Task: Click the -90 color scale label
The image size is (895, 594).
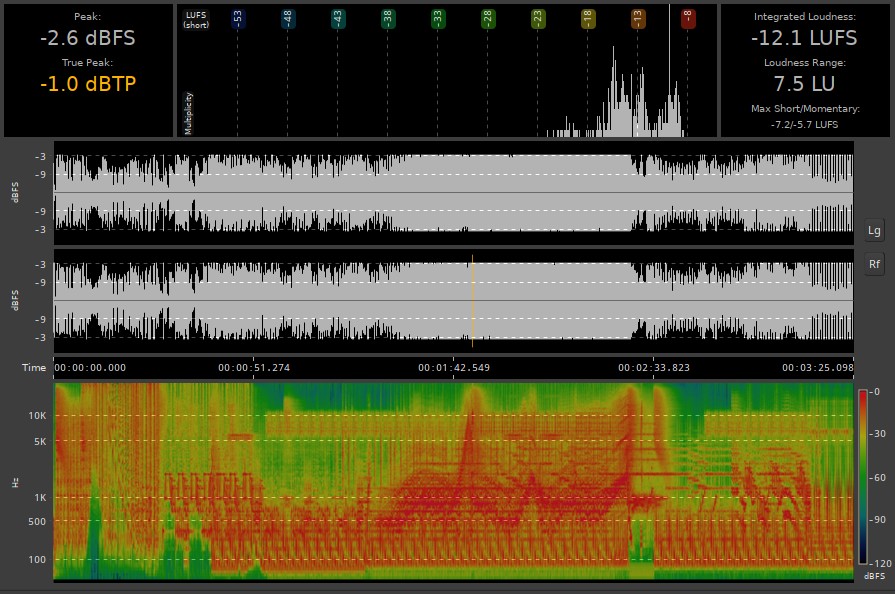Action: (878, 520)
